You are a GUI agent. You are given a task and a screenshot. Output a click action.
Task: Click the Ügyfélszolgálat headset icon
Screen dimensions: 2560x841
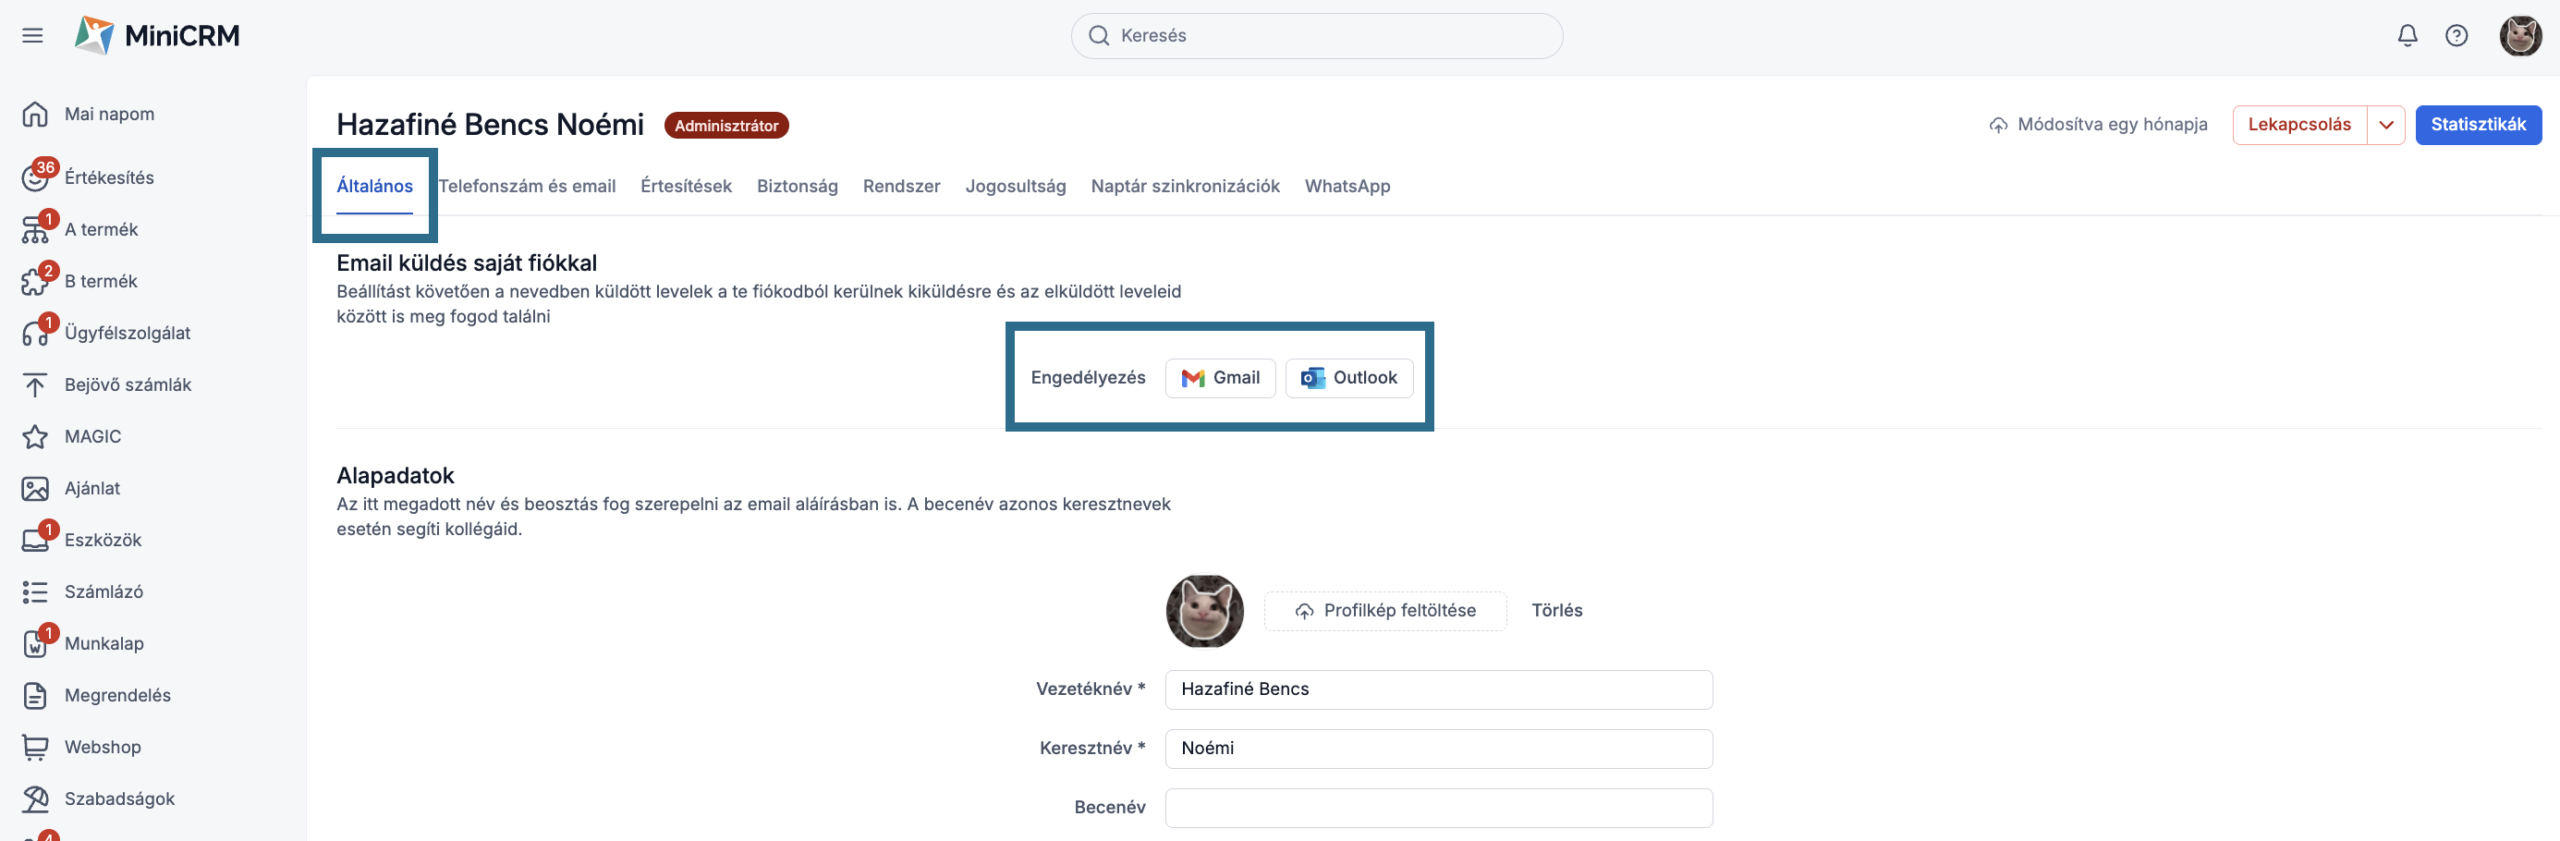tap(35, 334)
